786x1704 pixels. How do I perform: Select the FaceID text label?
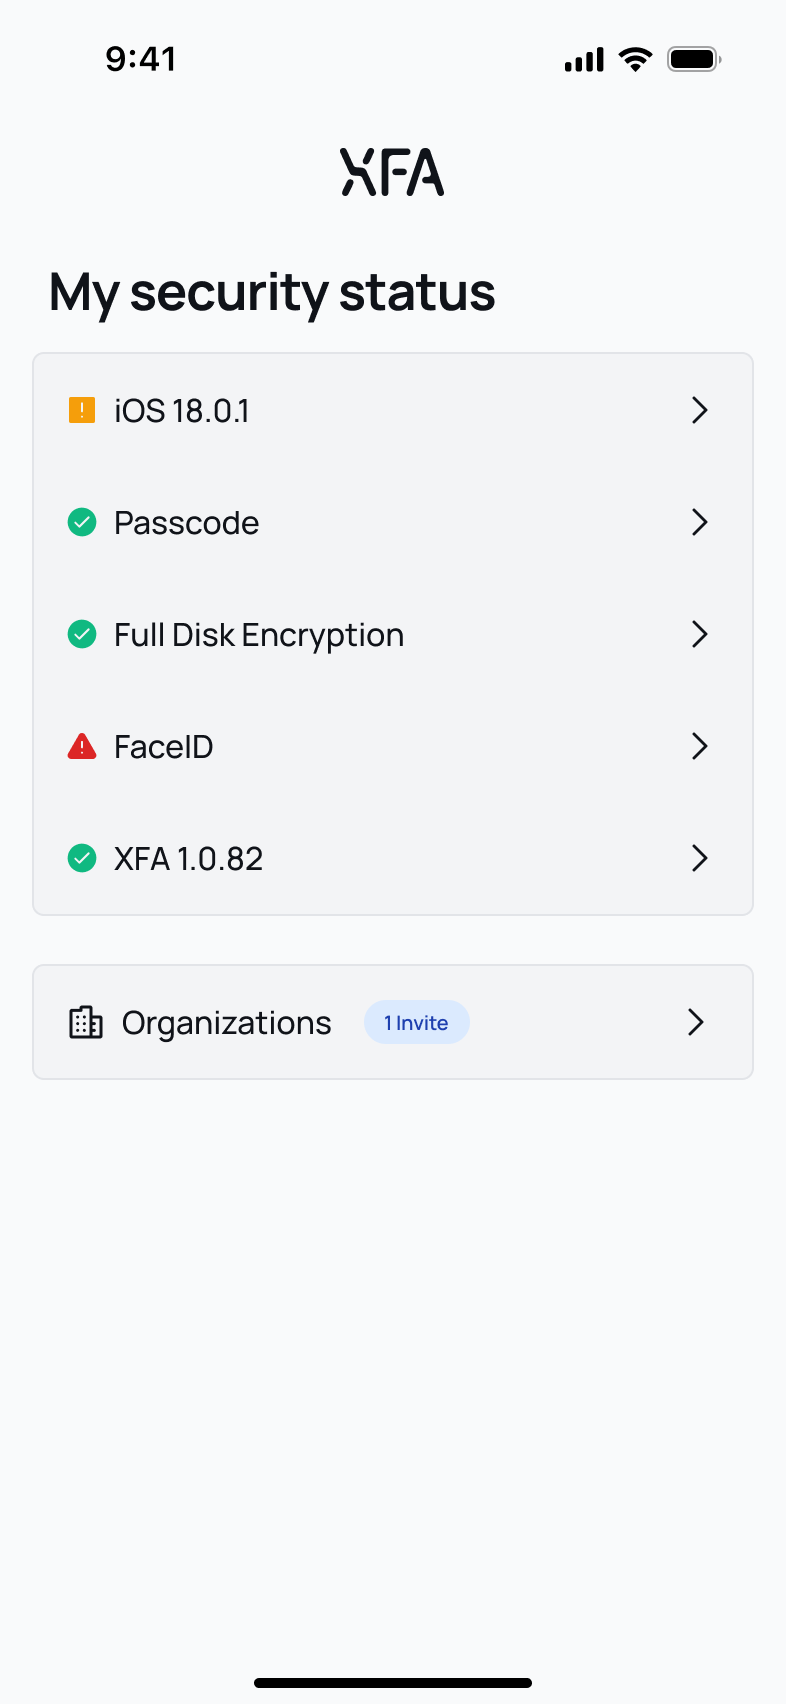(164, 747)
